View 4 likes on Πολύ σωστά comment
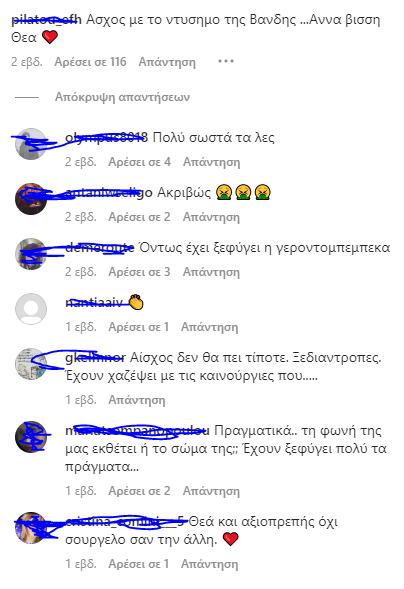The width and height of the screenshot is (404, 589). pos(140,162)
